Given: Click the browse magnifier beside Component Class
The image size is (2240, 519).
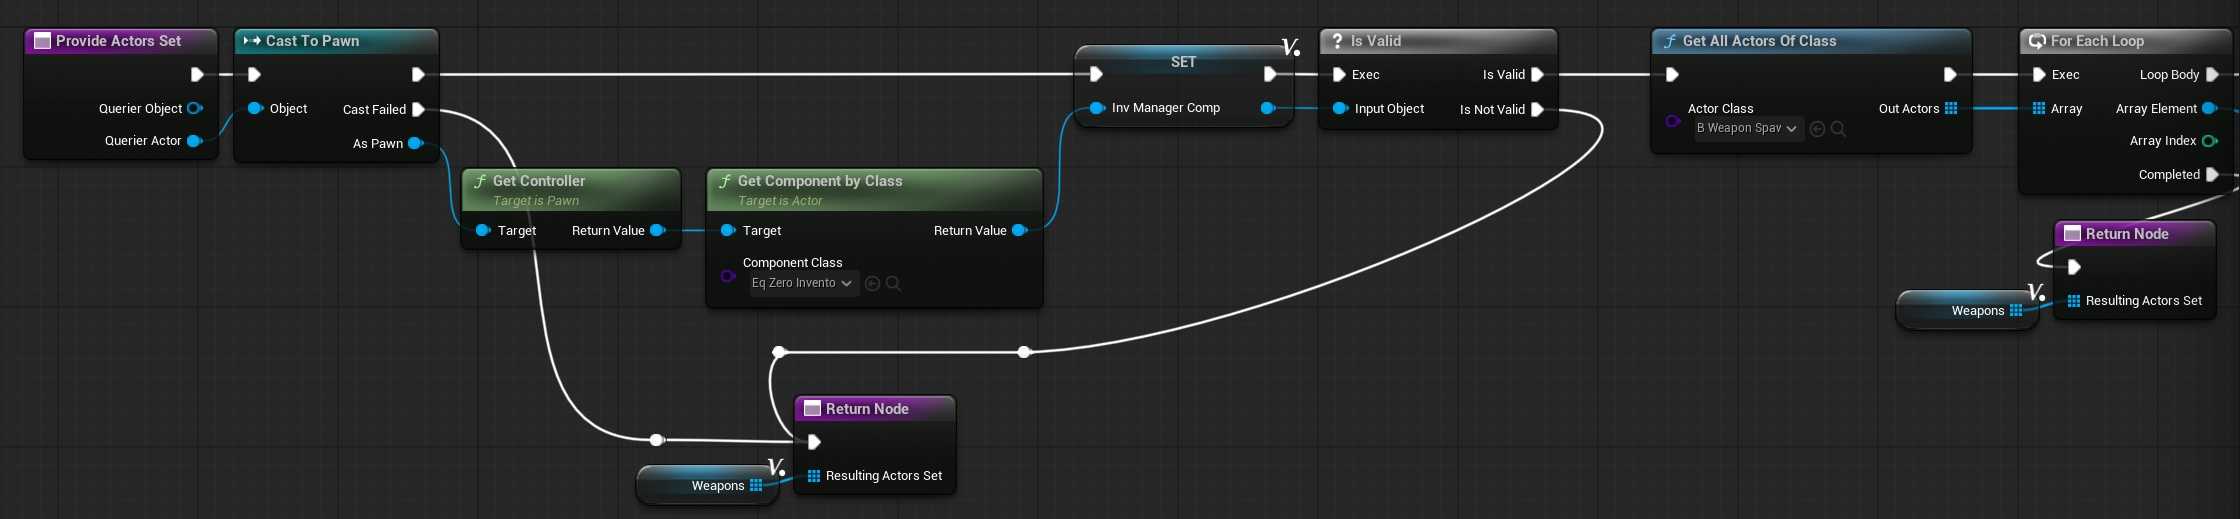Looking at the screenshot, I should pos(894,284).
